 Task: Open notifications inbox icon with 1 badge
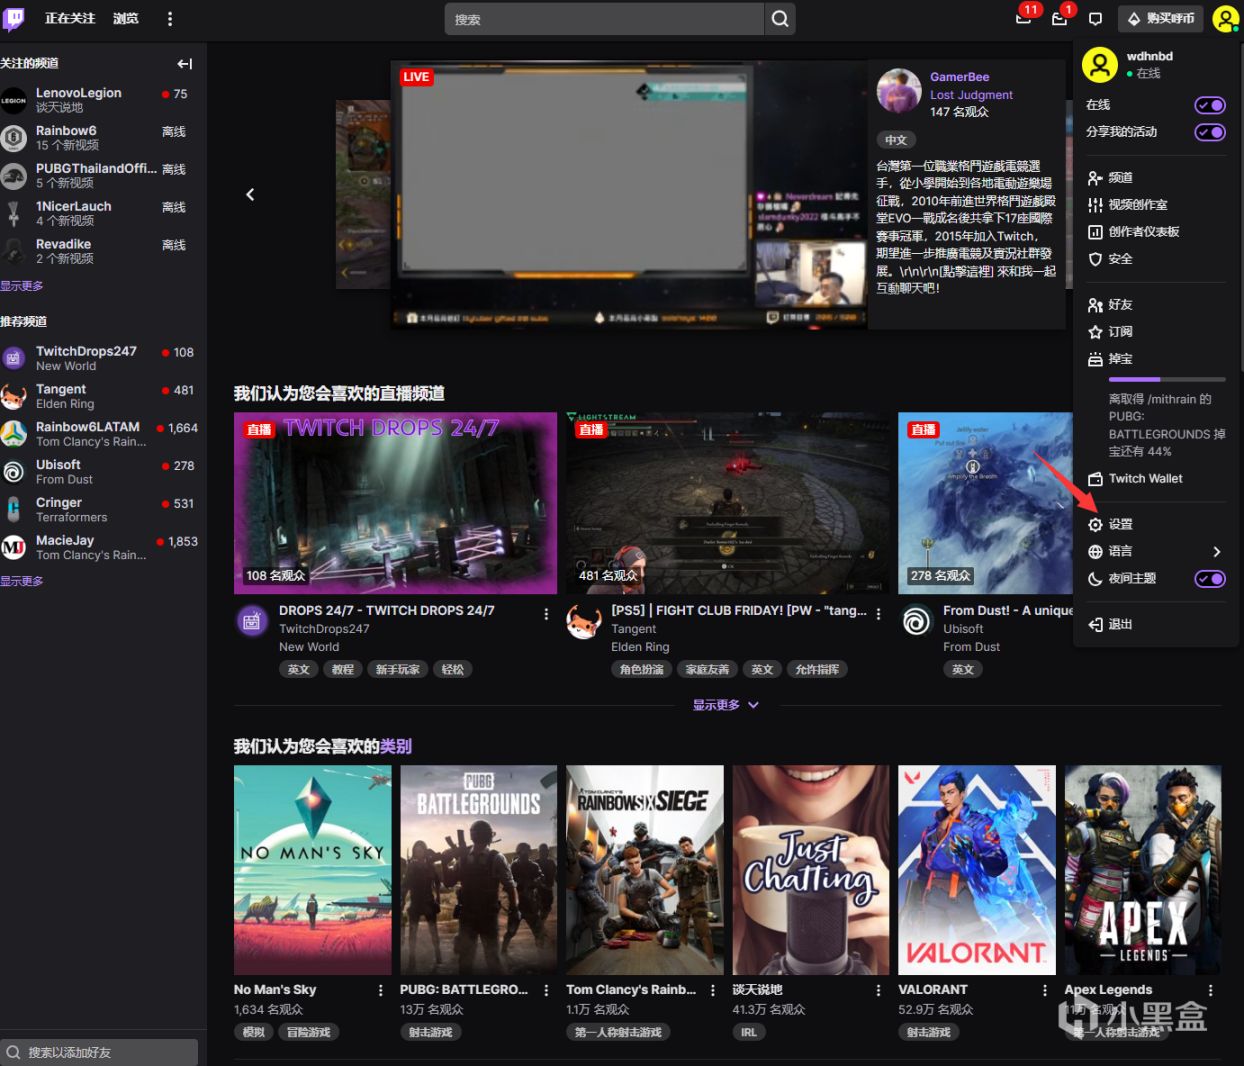click(x=1060, y=18)
